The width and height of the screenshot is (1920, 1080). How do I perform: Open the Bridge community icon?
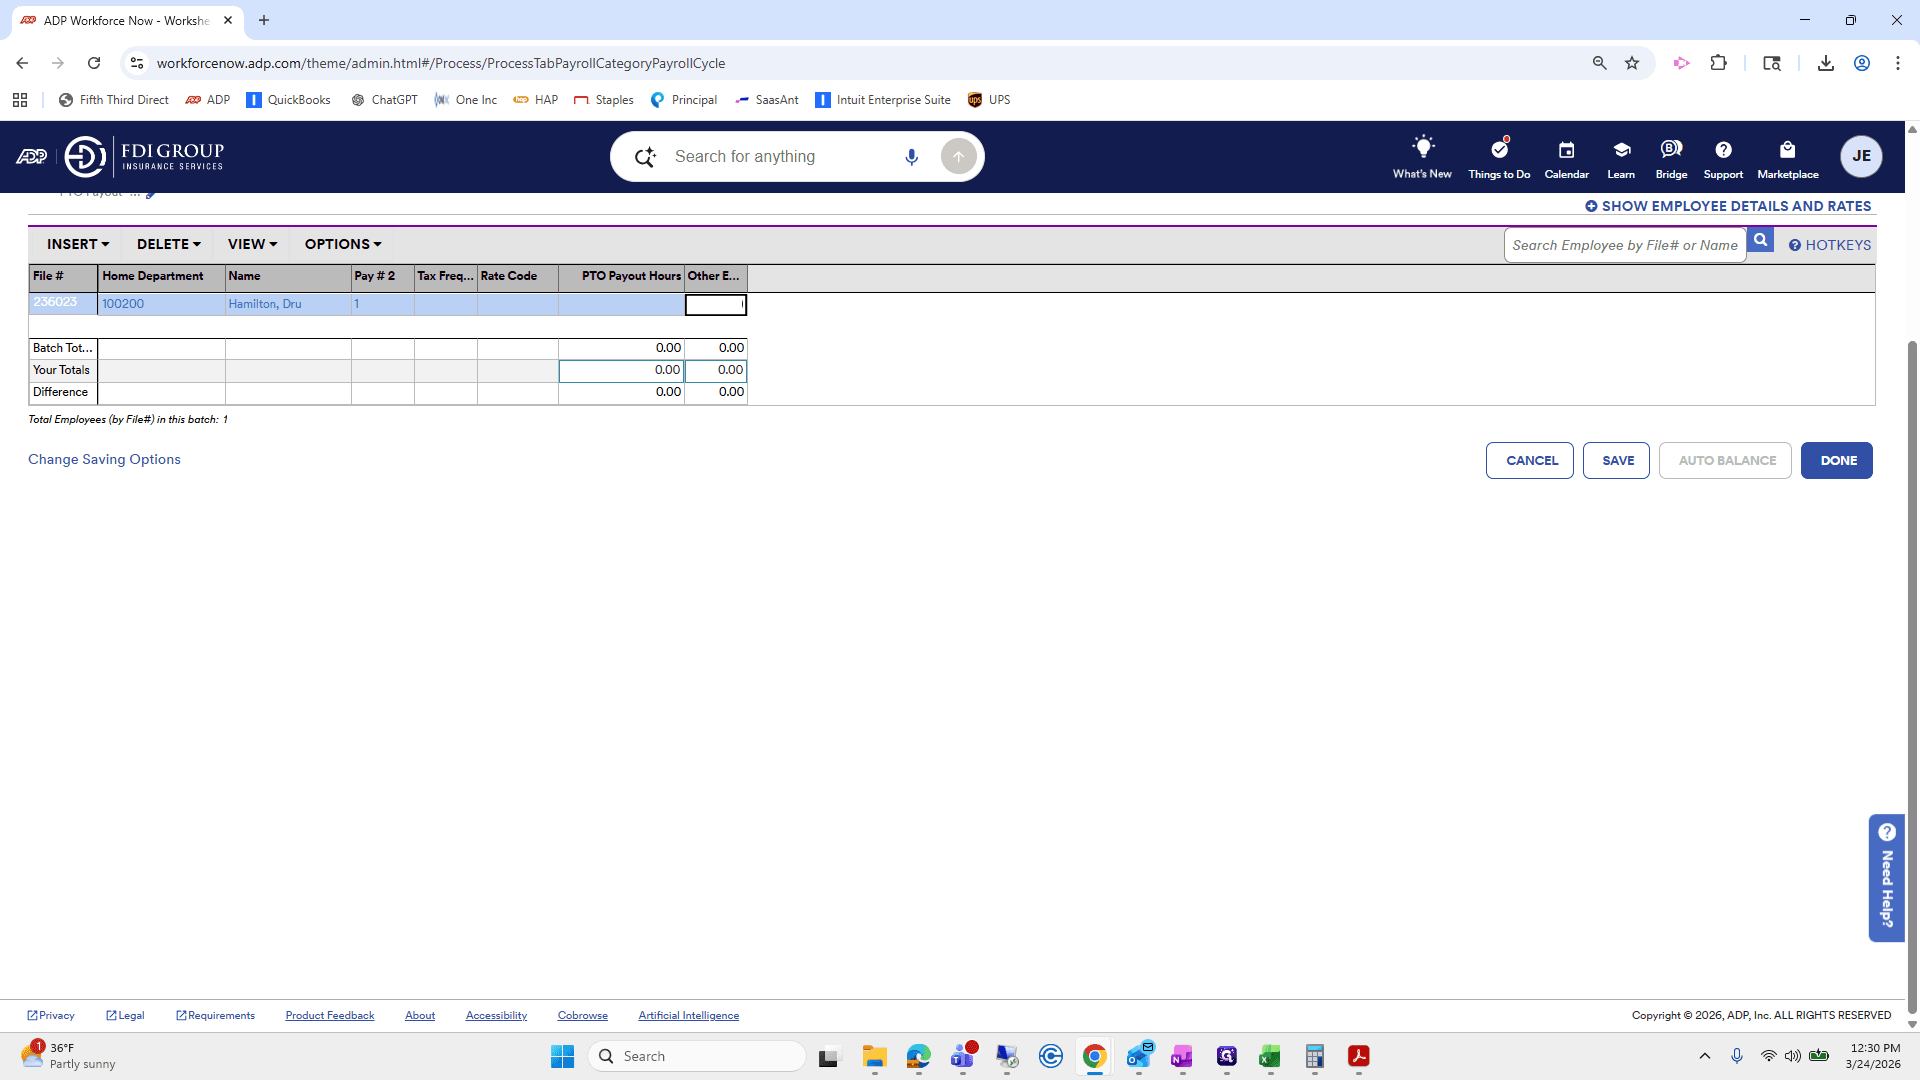point(1671,149)
